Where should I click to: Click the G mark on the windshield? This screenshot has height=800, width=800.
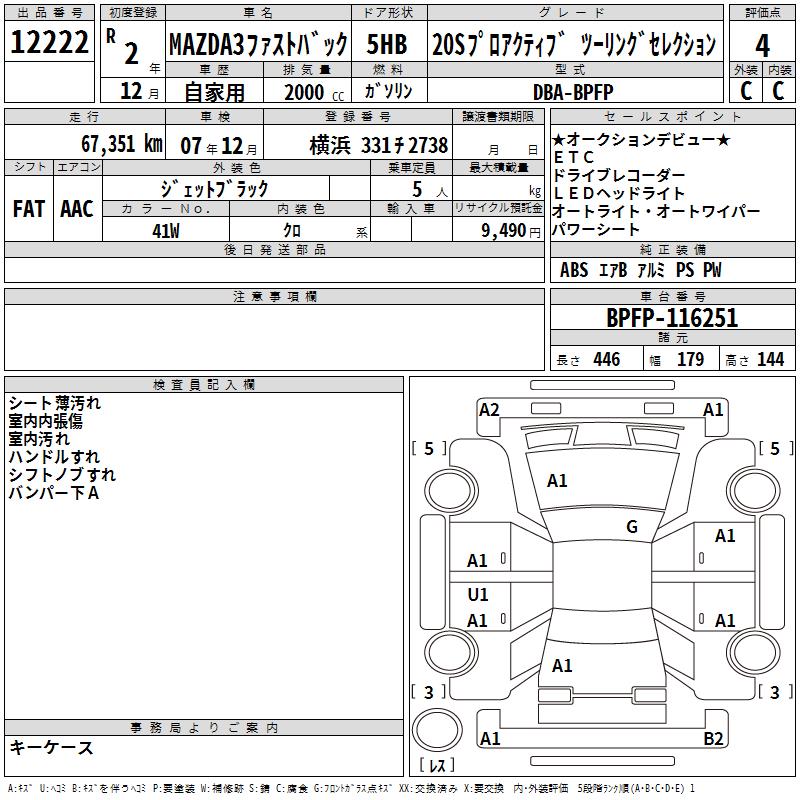tap(632, 527)
